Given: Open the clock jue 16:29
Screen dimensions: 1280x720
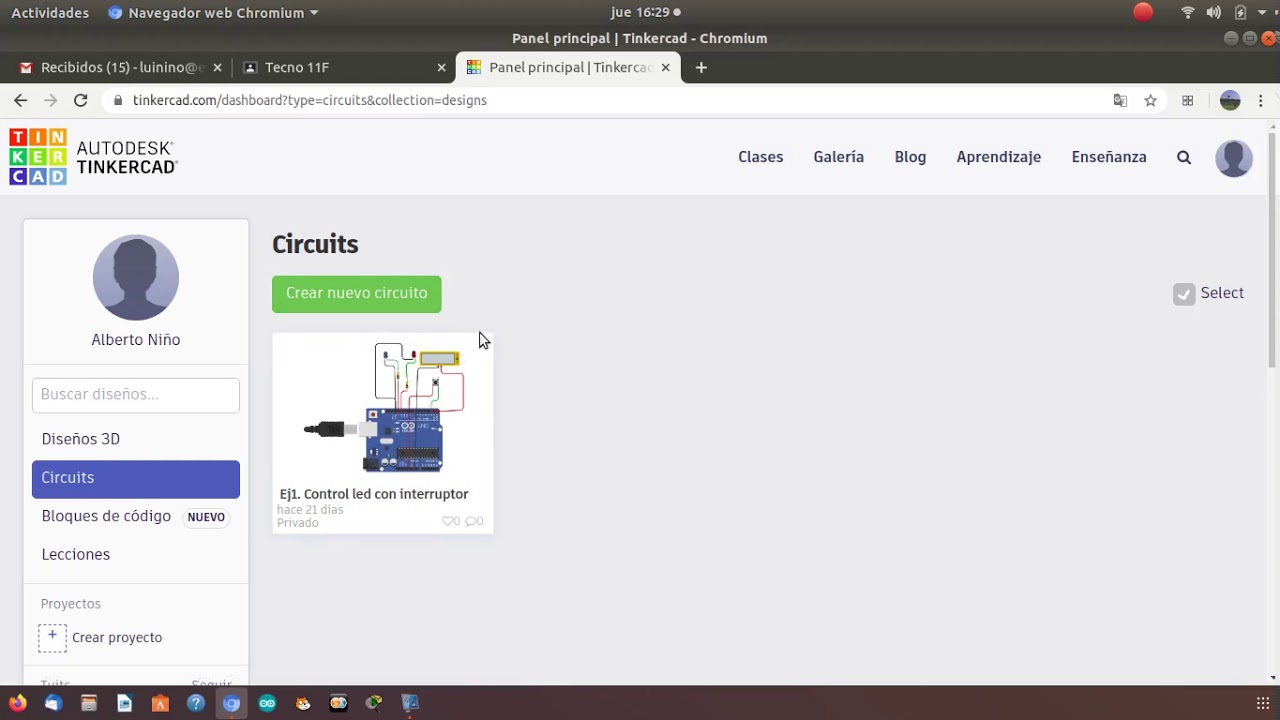Looking at the screenshot, I should click(x=646, y=12).
